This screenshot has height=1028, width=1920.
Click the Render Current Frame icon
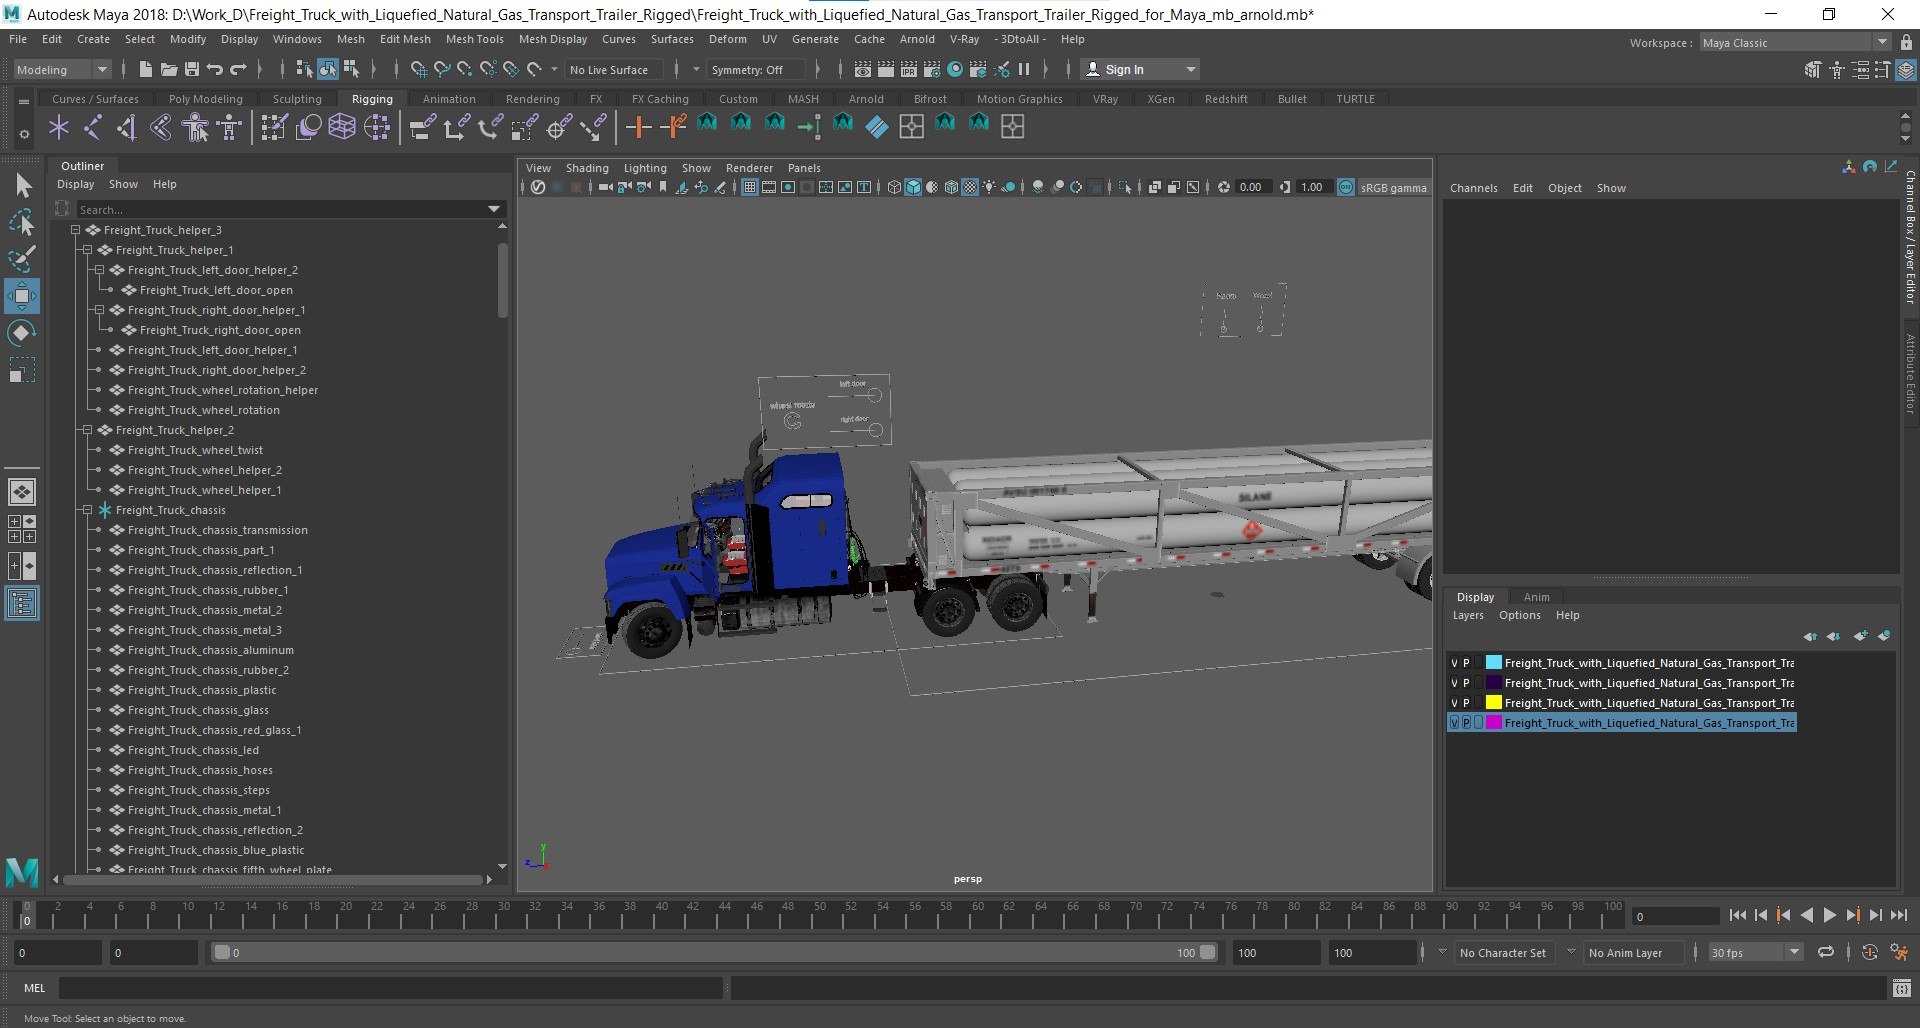(885, 69)
